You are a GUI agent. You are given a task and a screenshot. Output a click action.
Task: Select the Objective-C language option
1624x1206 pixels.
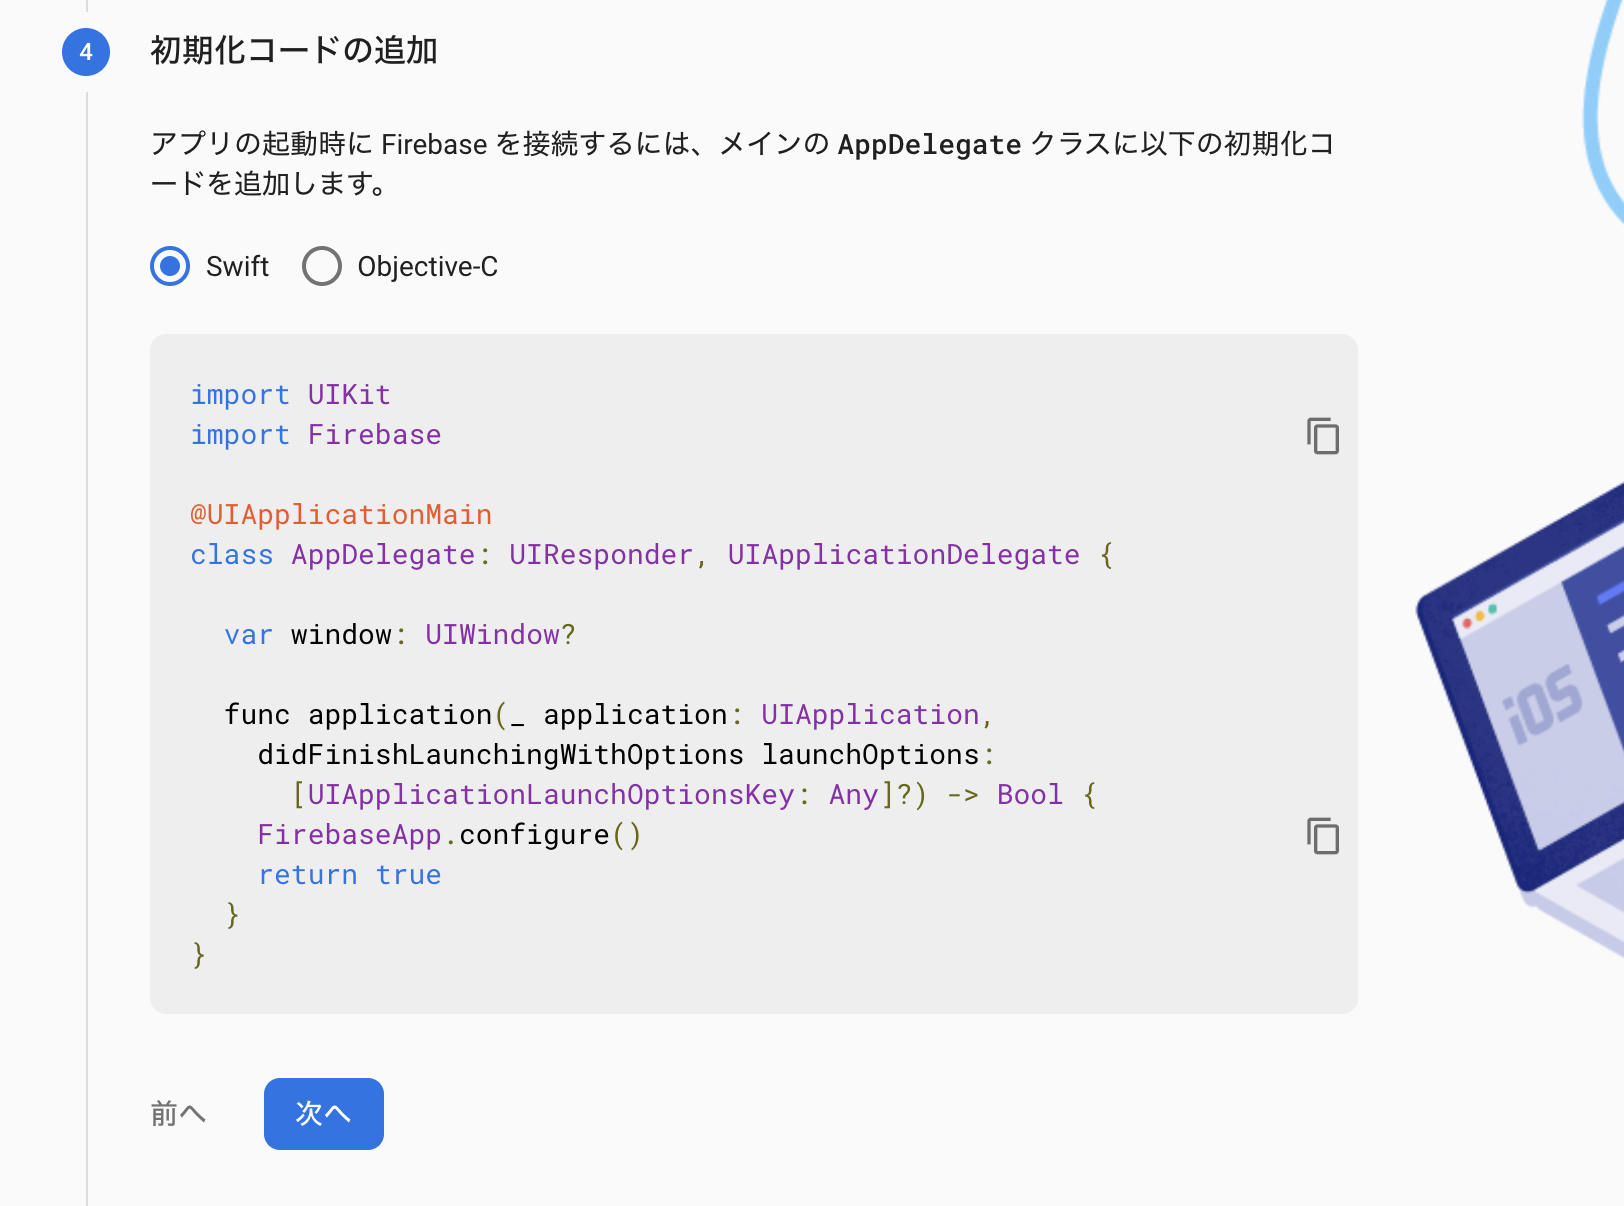321,266
